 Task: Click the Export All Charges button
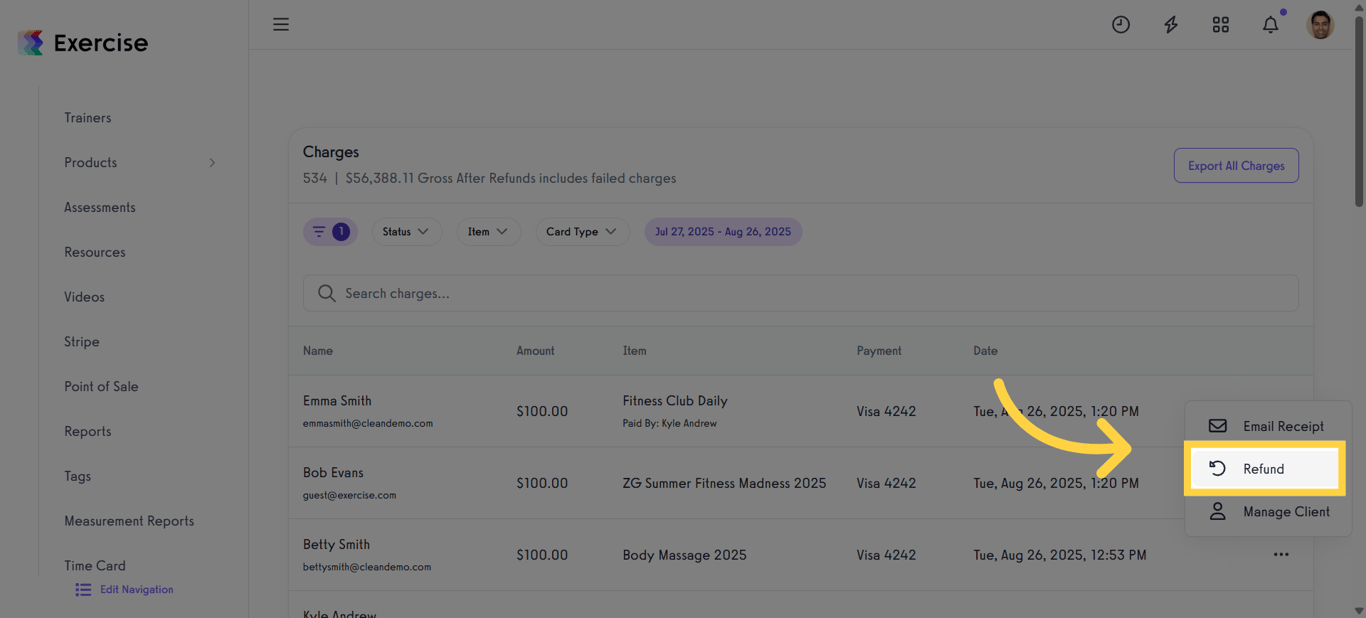1236,166
